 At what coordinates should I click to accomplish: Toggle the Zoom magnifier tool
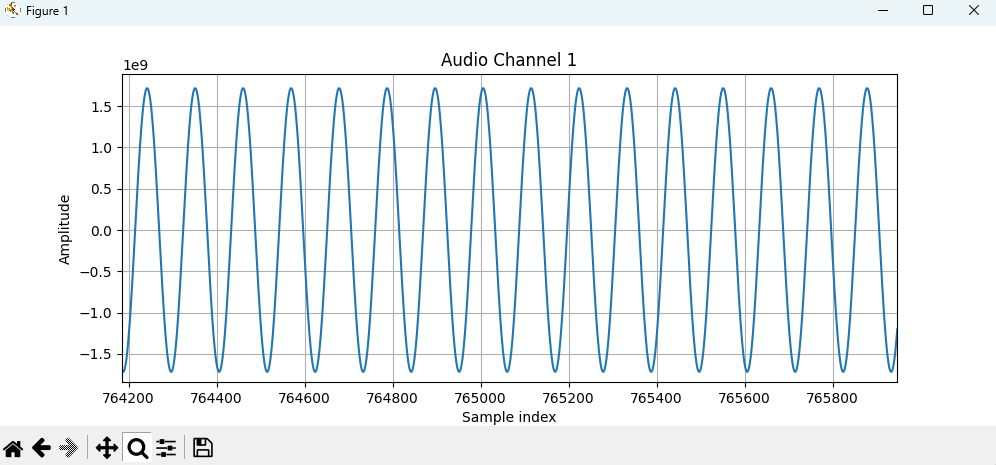pos(137,448)
